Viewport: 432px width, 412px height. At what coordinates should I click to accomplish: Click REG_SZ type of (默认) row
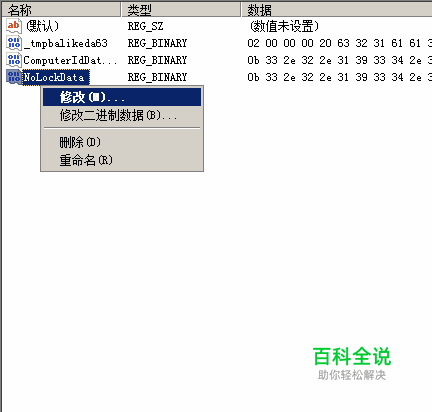click(x=145, y=26)
